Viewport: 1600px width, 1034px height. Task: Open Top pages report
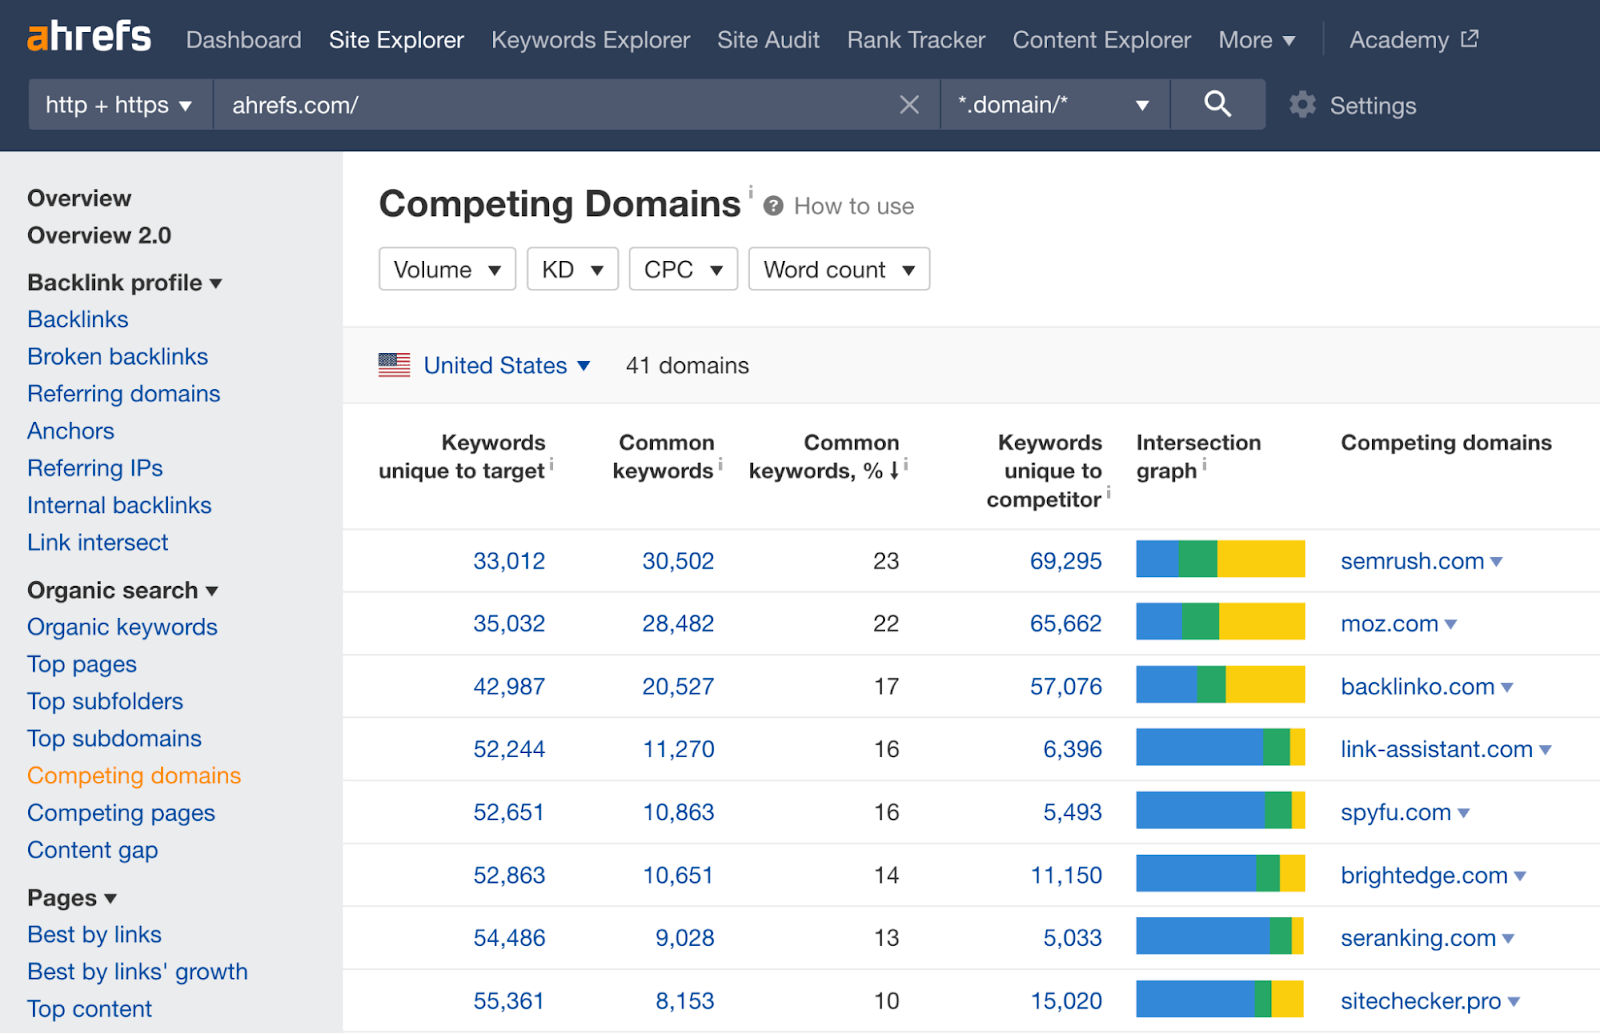(82, 664)
